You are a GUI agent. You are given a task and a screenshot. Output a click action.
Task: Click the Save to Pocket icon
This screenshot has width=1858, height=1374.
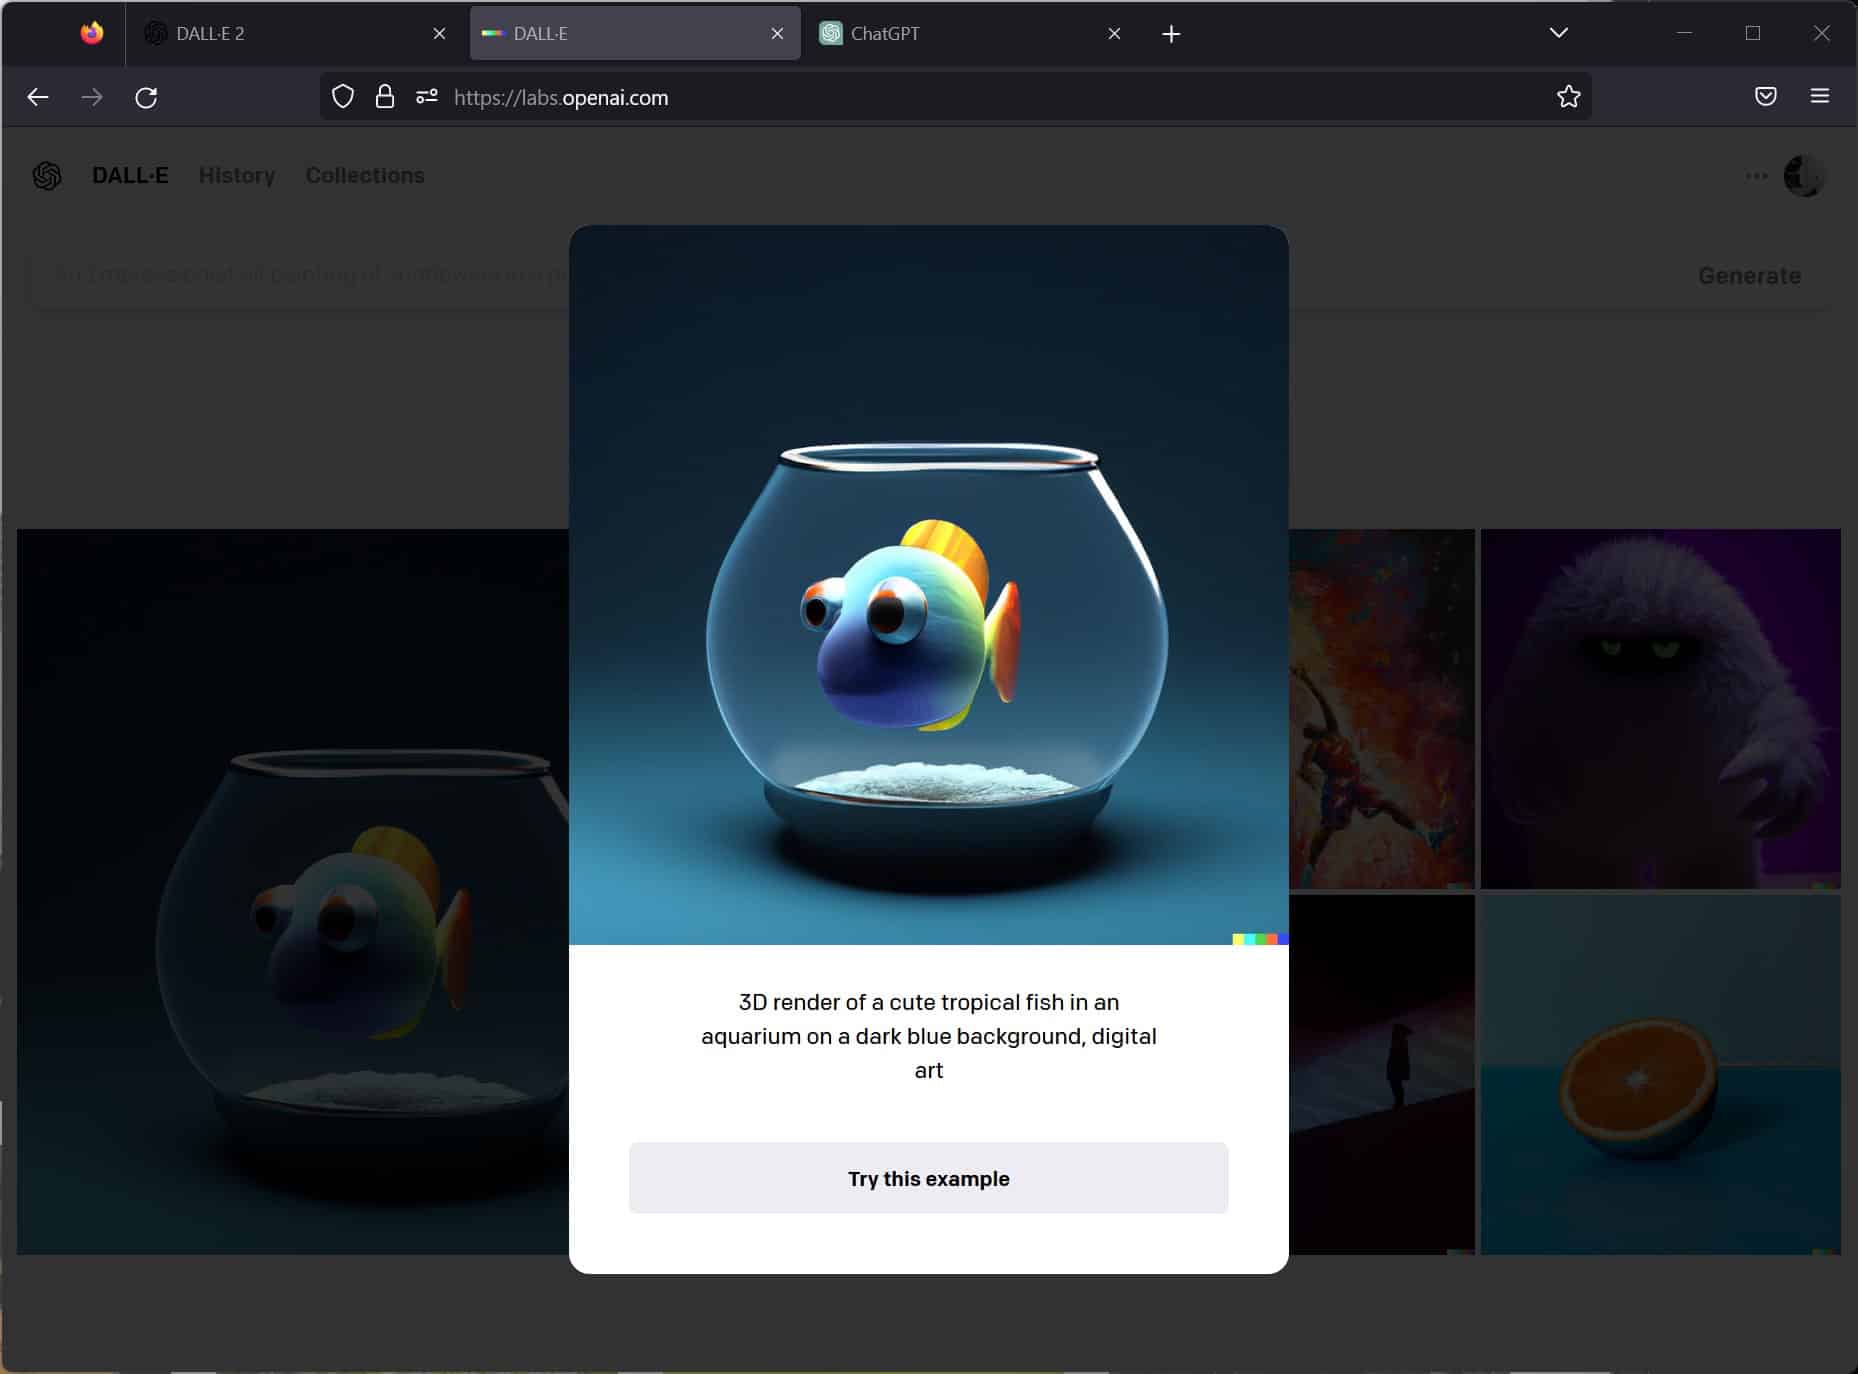coord(1765,96)
